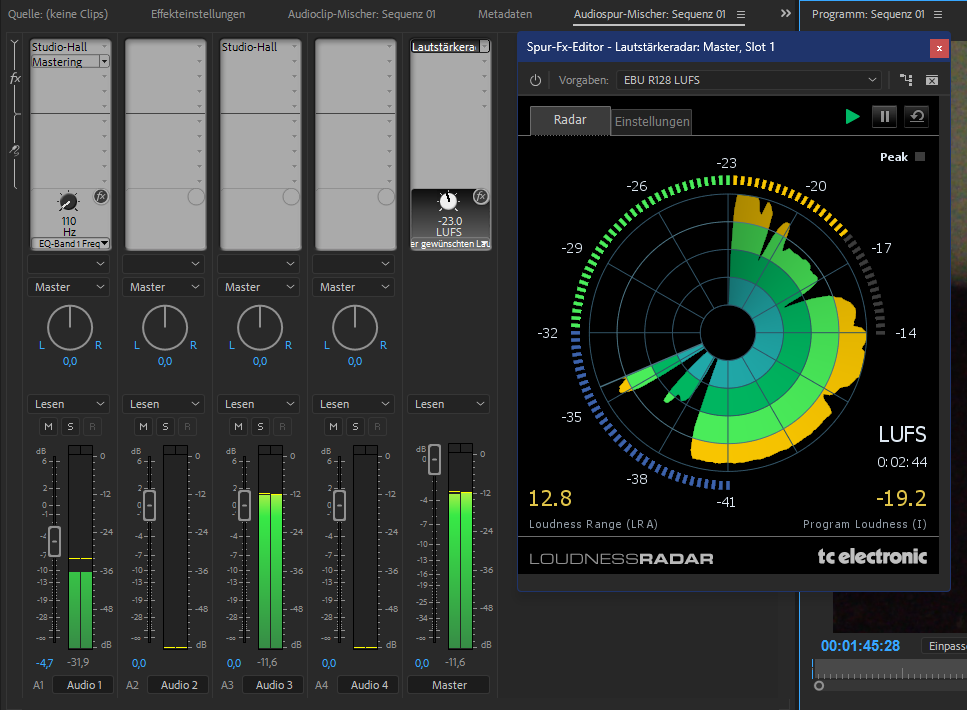Click the double-arrow panel overflow button
This screenshot has height=710, width=967.
(x=786, y=14)
